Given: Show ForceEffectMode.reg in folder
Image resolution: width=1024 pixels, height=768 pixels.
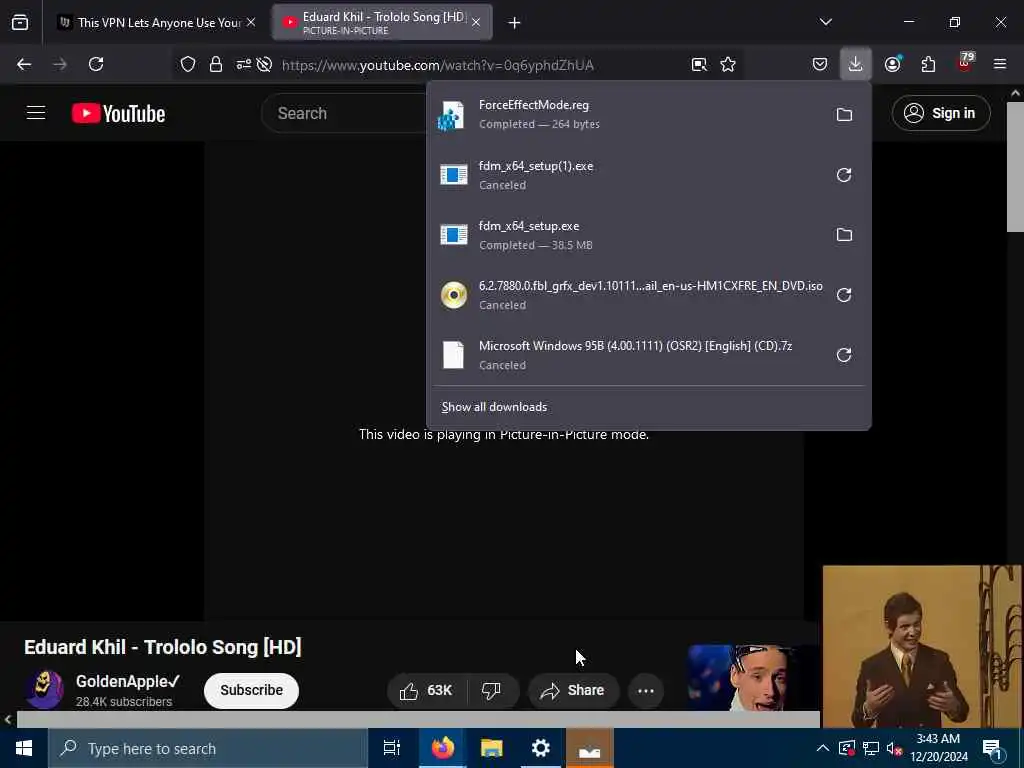Looking at the screenshot, I should pyautogui.click(x=844, y=115).
